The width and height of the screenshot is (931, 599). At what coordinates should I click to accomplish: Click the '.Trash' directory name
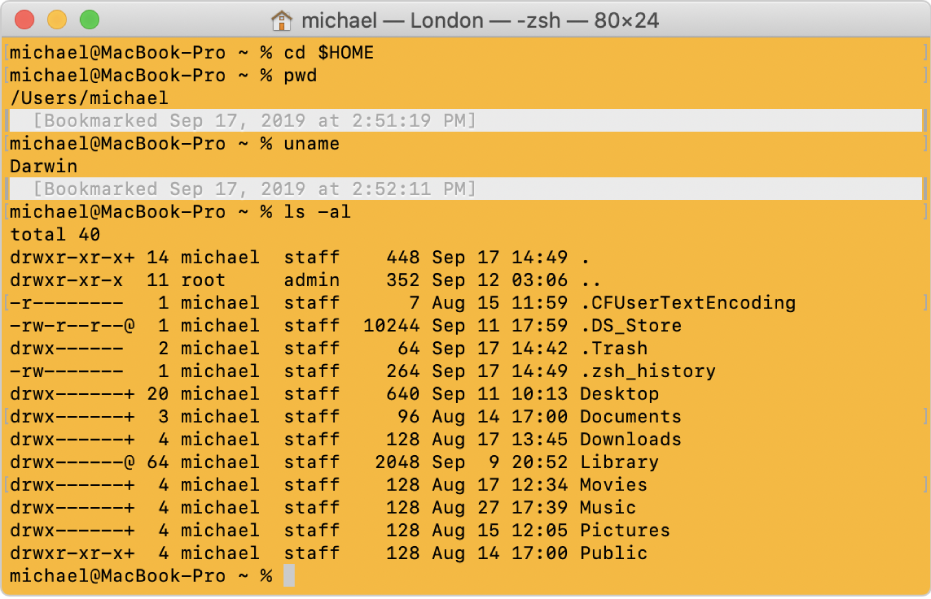point(614,348)
